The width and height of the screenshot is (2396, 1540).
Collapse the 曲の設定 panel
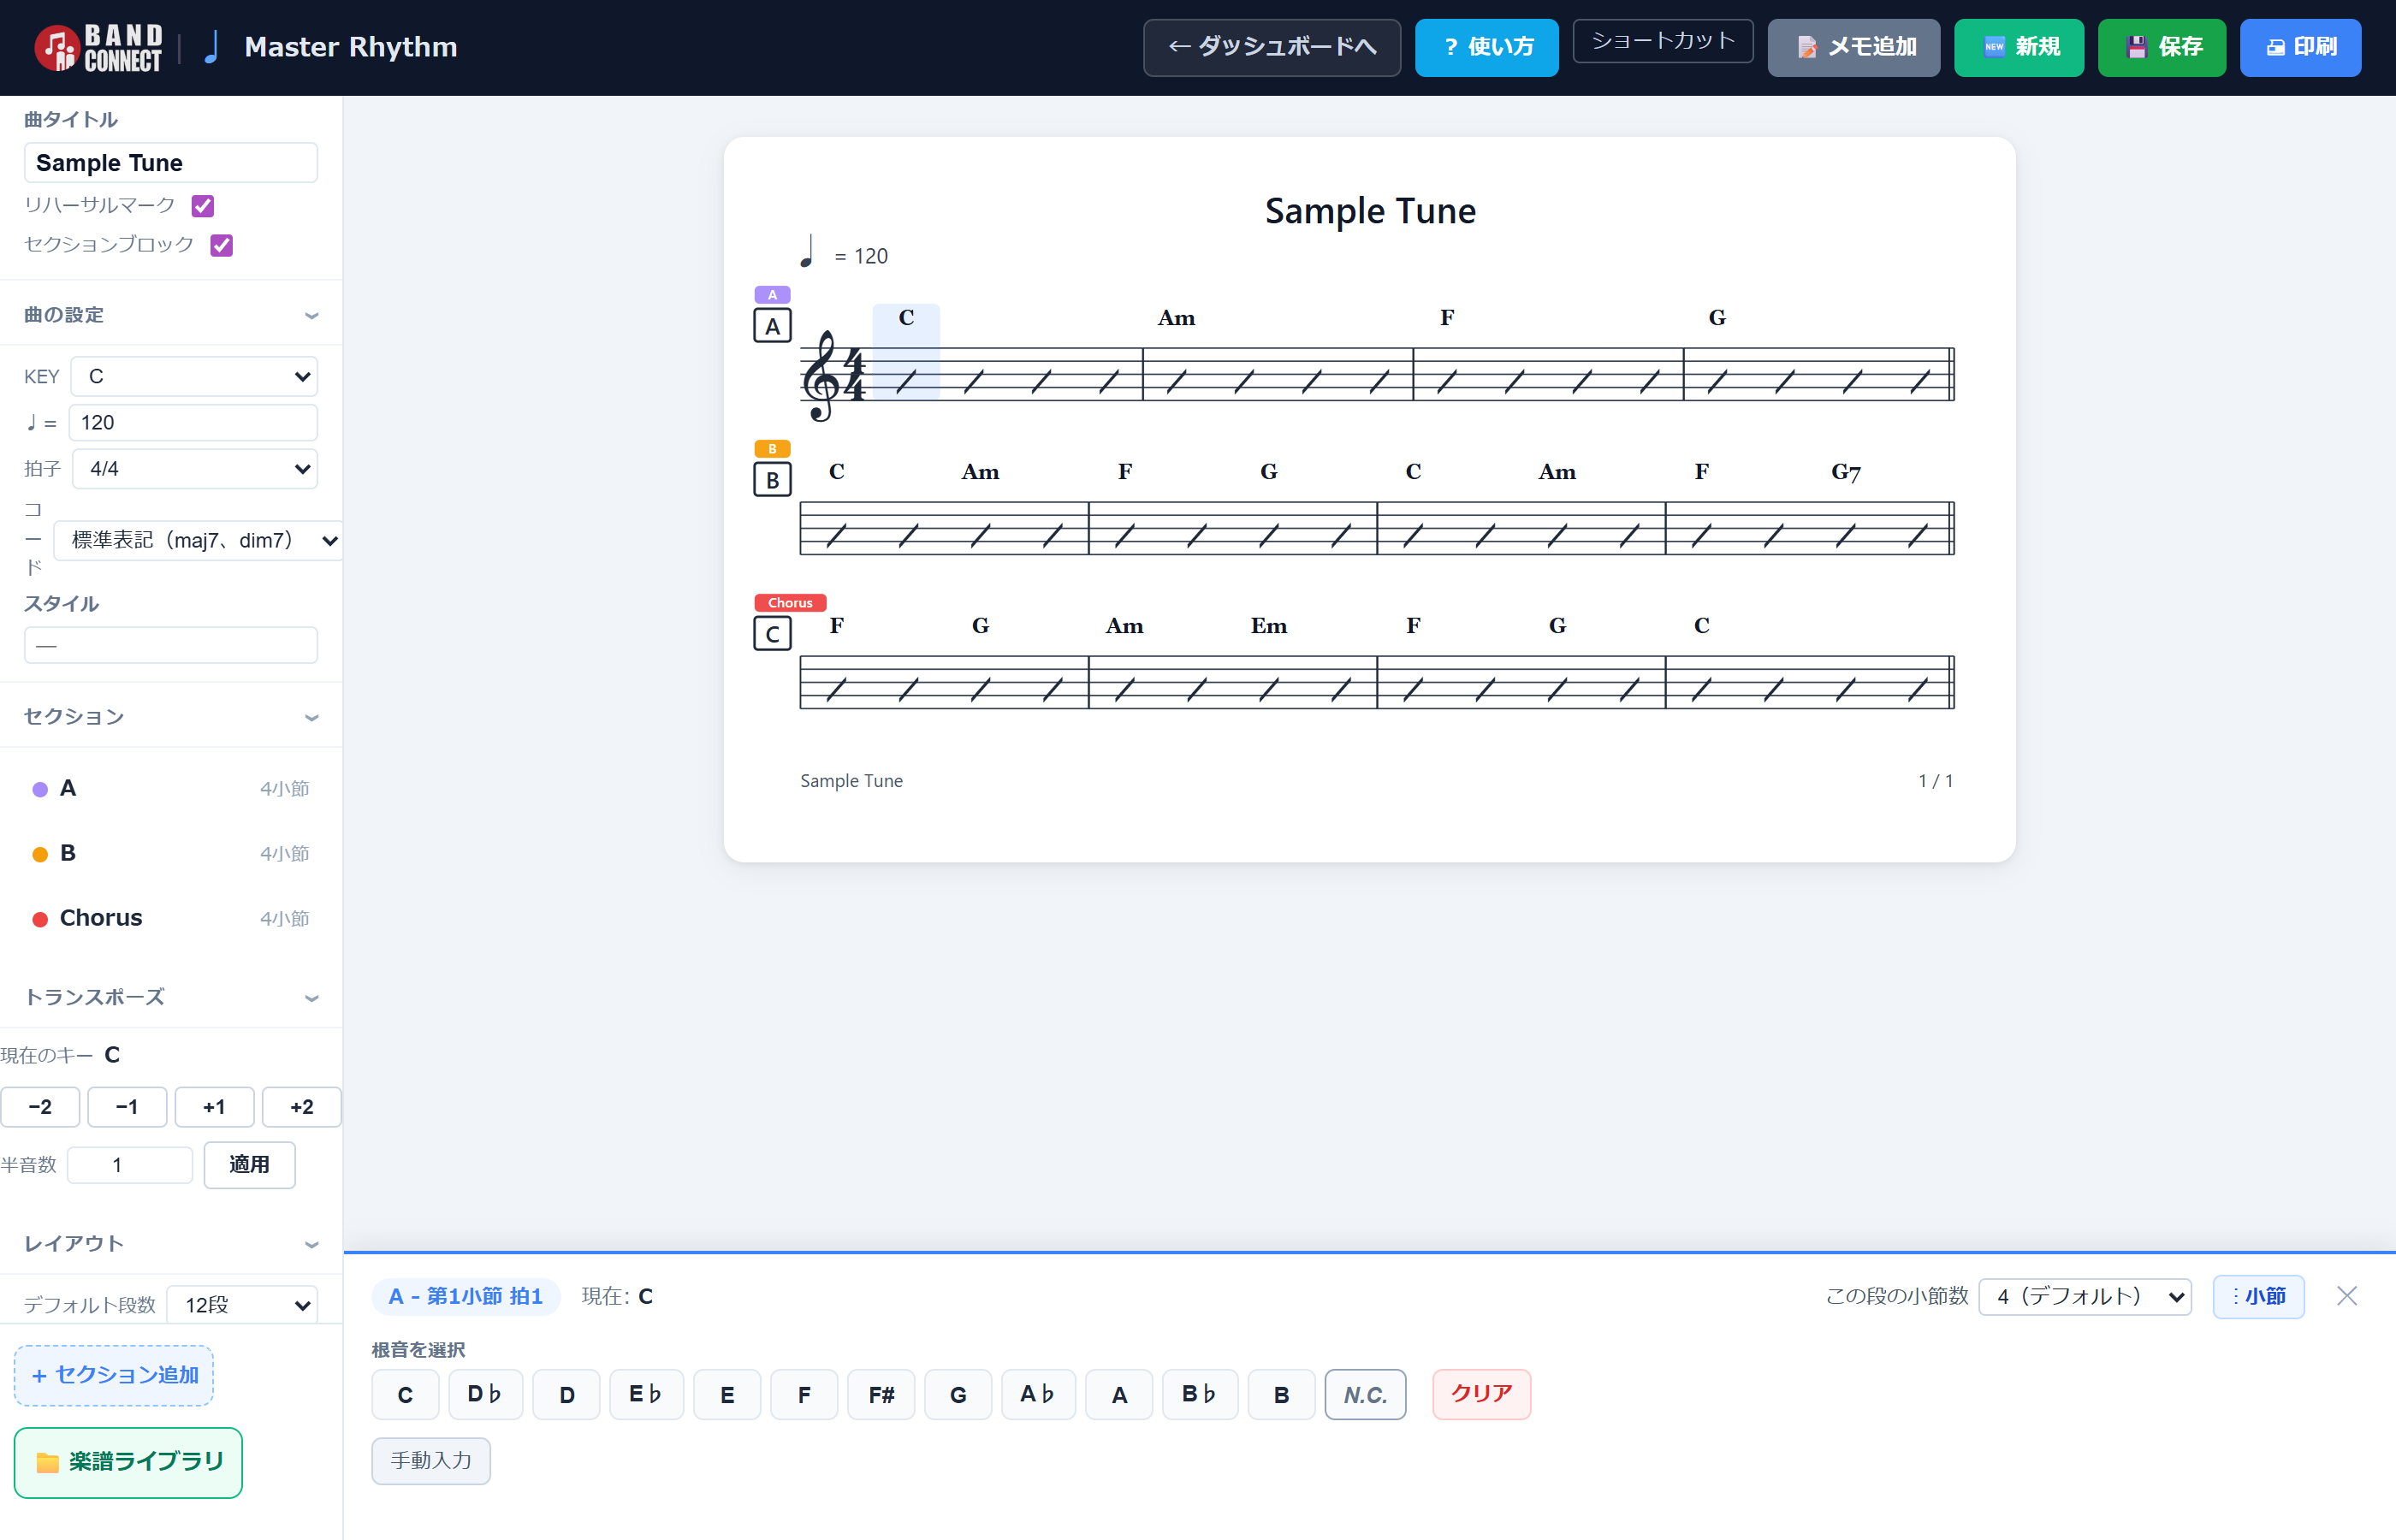coord(171,315)
